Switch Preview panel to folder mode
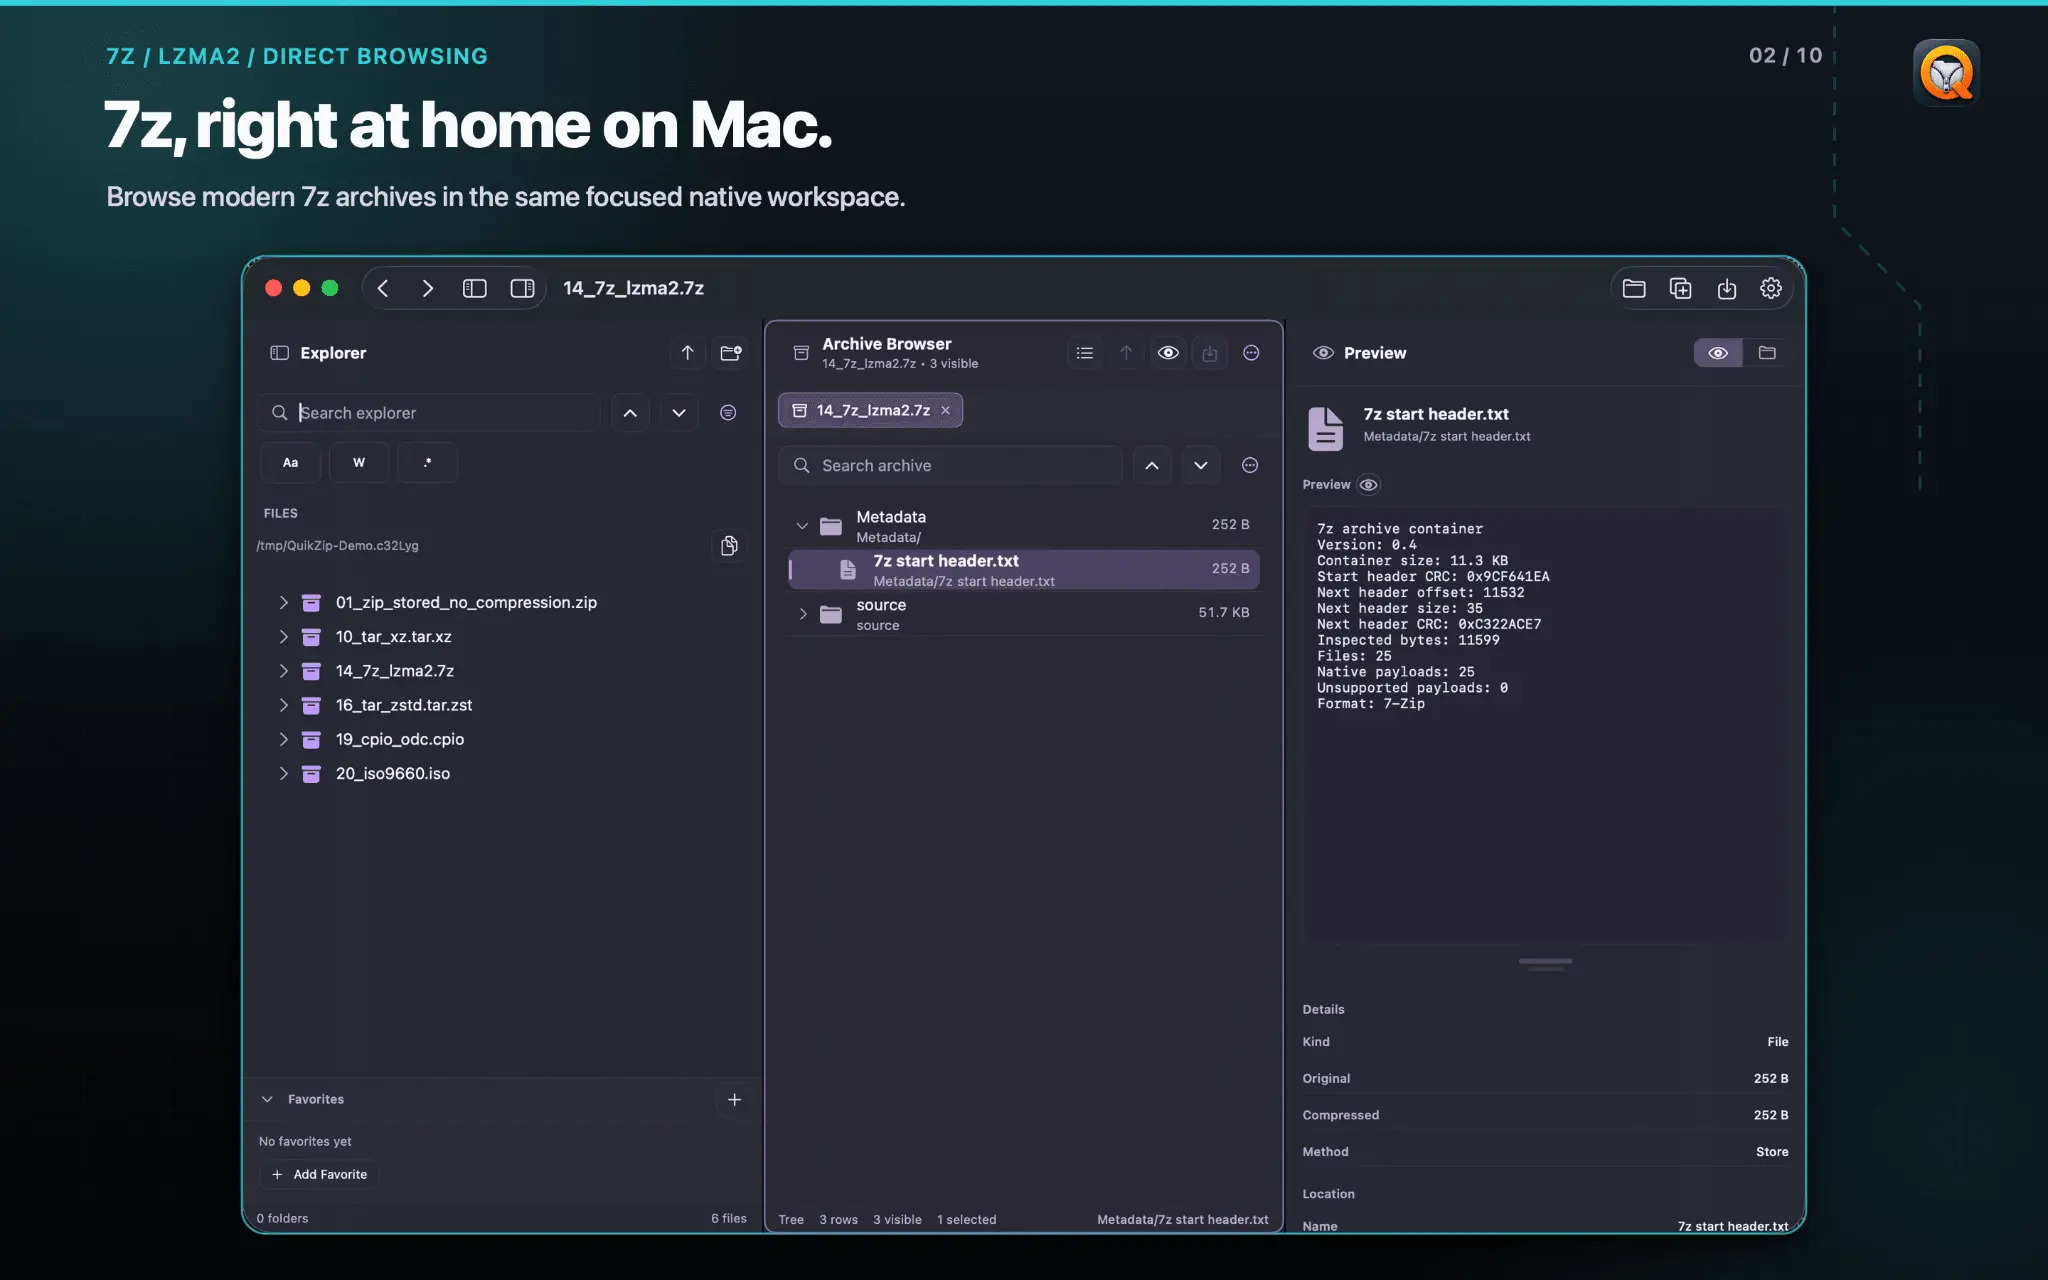This screenshot has height=1280, width=2048. coord(1767,353)
